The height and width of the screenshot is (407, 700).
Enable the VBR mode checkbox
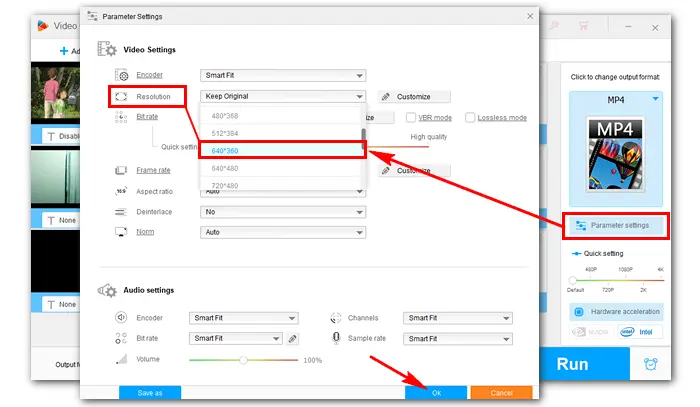click(x=411, y=117)
